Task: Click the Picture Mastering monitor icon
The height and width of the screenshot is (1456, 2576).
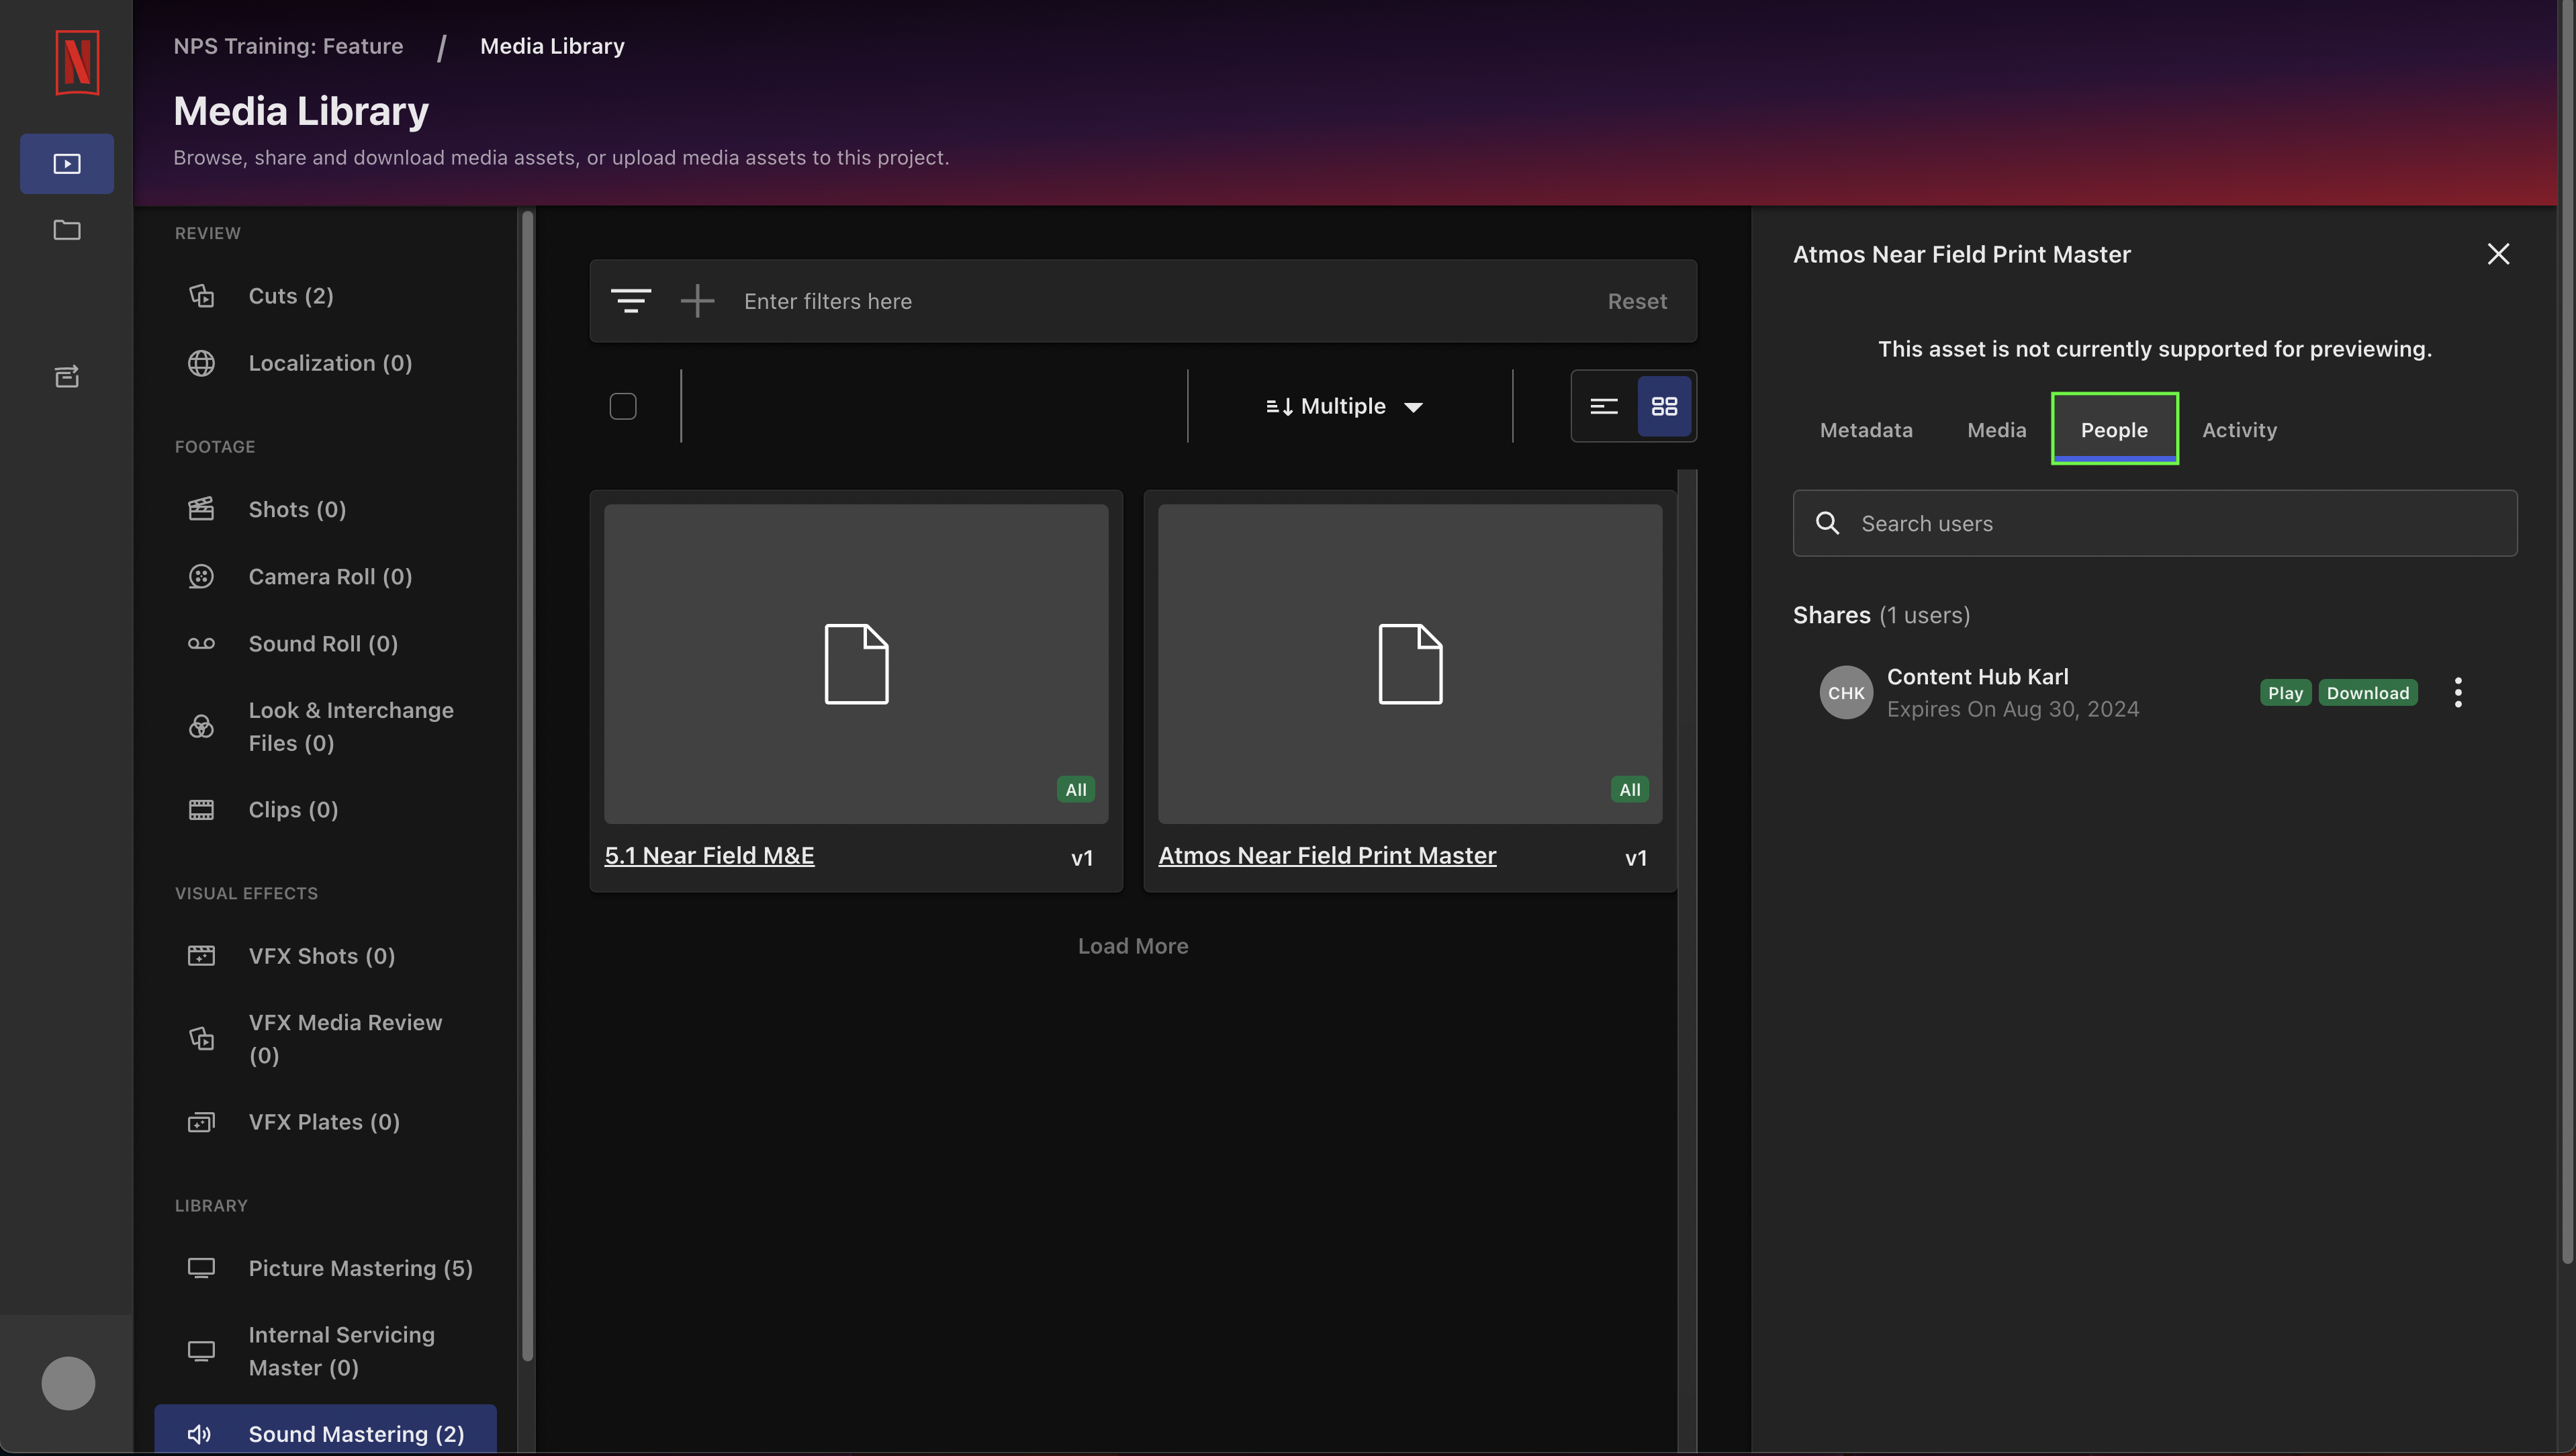Action: point(201,1268)
